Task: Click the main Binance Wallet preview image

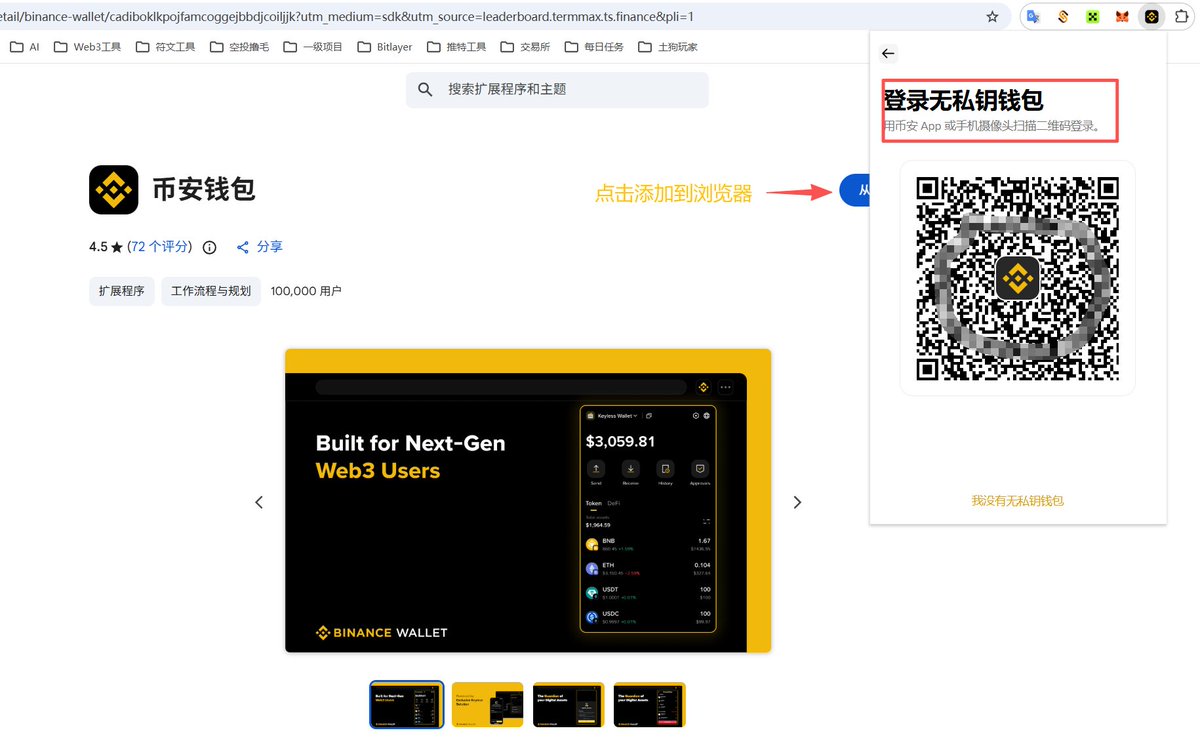Action: click(528, 501)
